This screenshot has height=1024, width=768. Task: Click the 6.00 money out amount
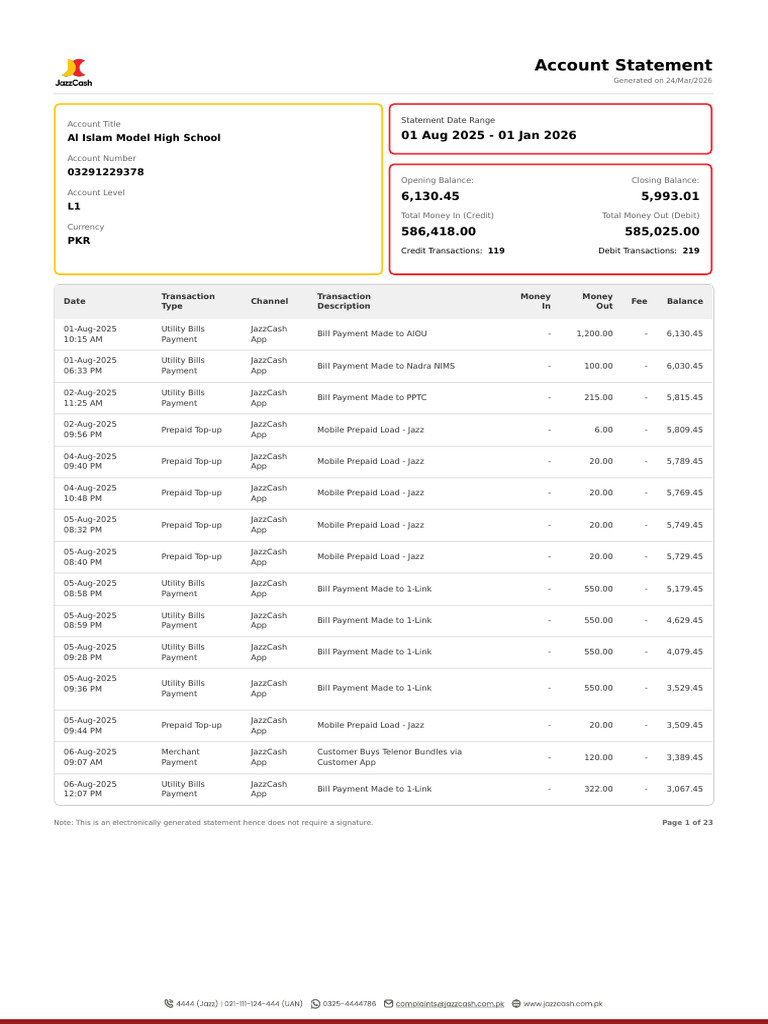tap(603, 430)
